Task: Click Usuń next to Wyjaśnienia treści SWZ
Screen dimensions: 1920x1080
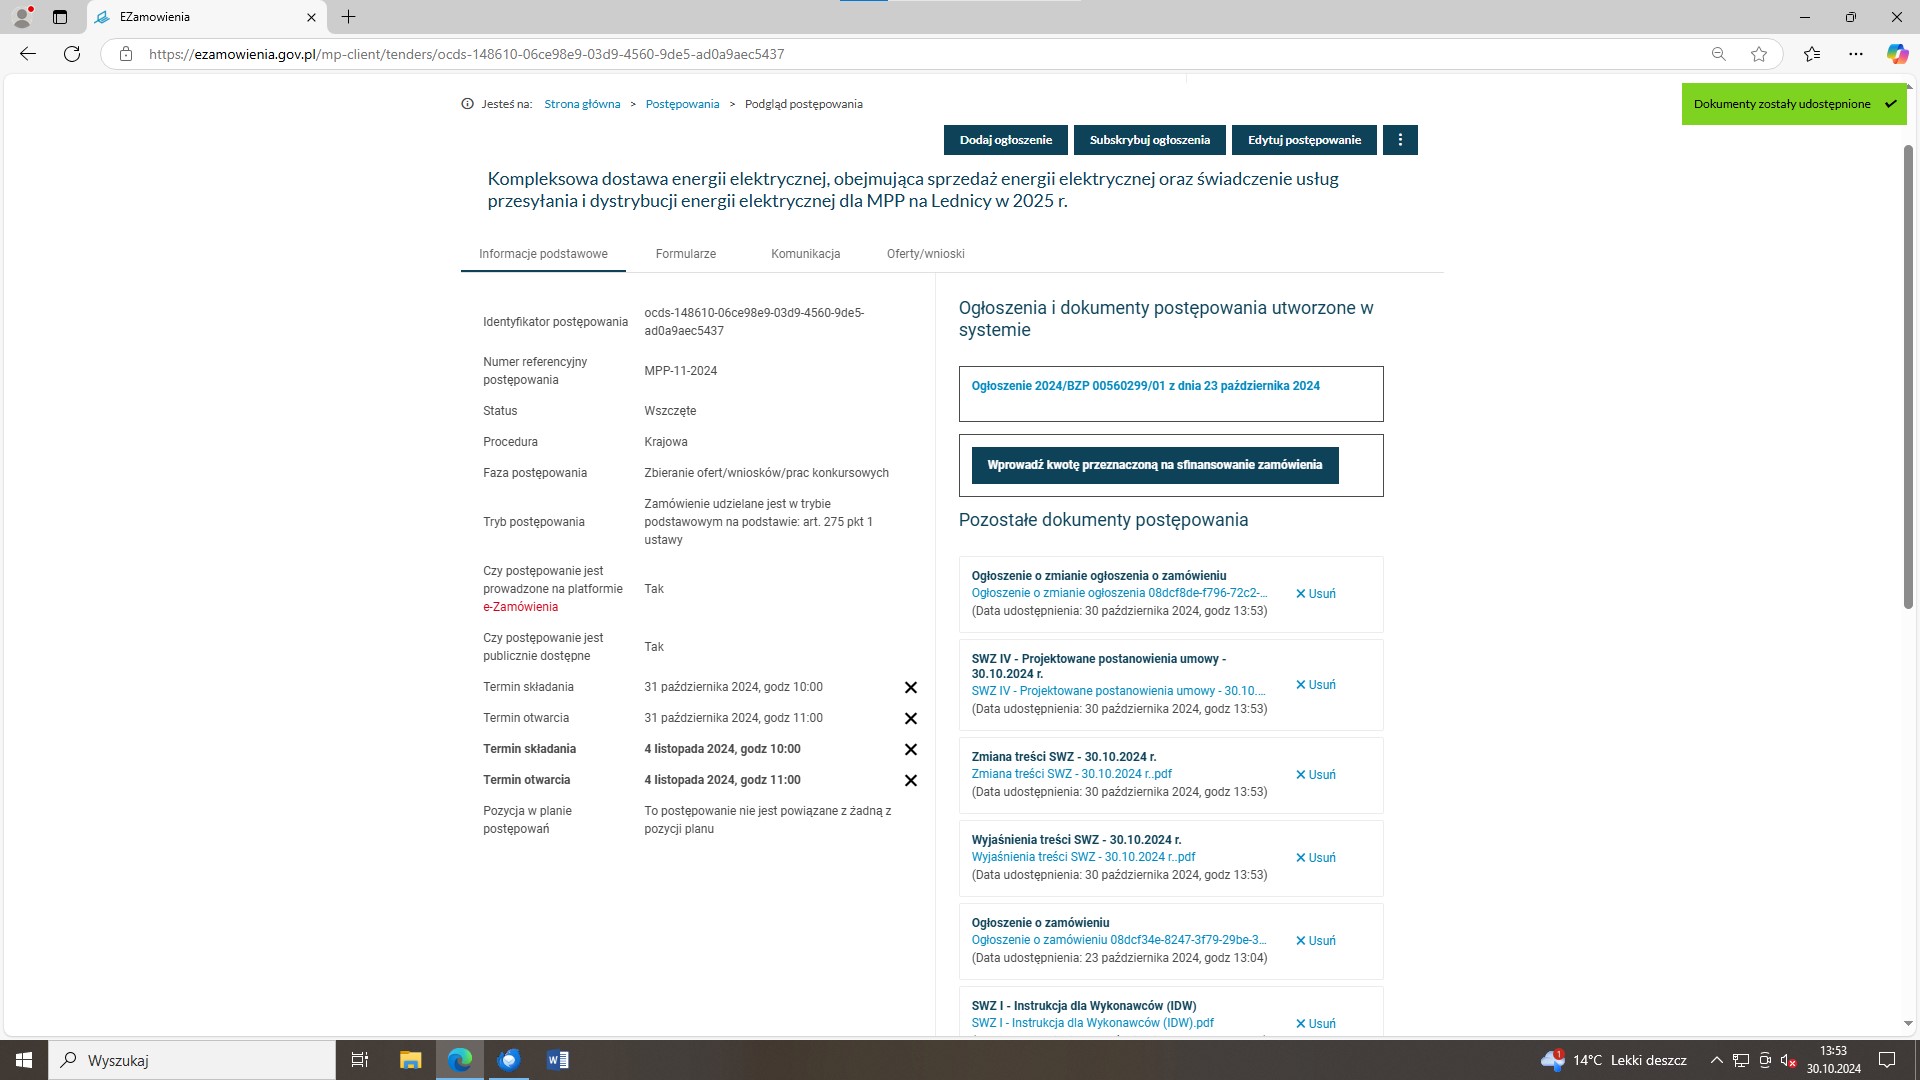Action: tap(1315, 858)
